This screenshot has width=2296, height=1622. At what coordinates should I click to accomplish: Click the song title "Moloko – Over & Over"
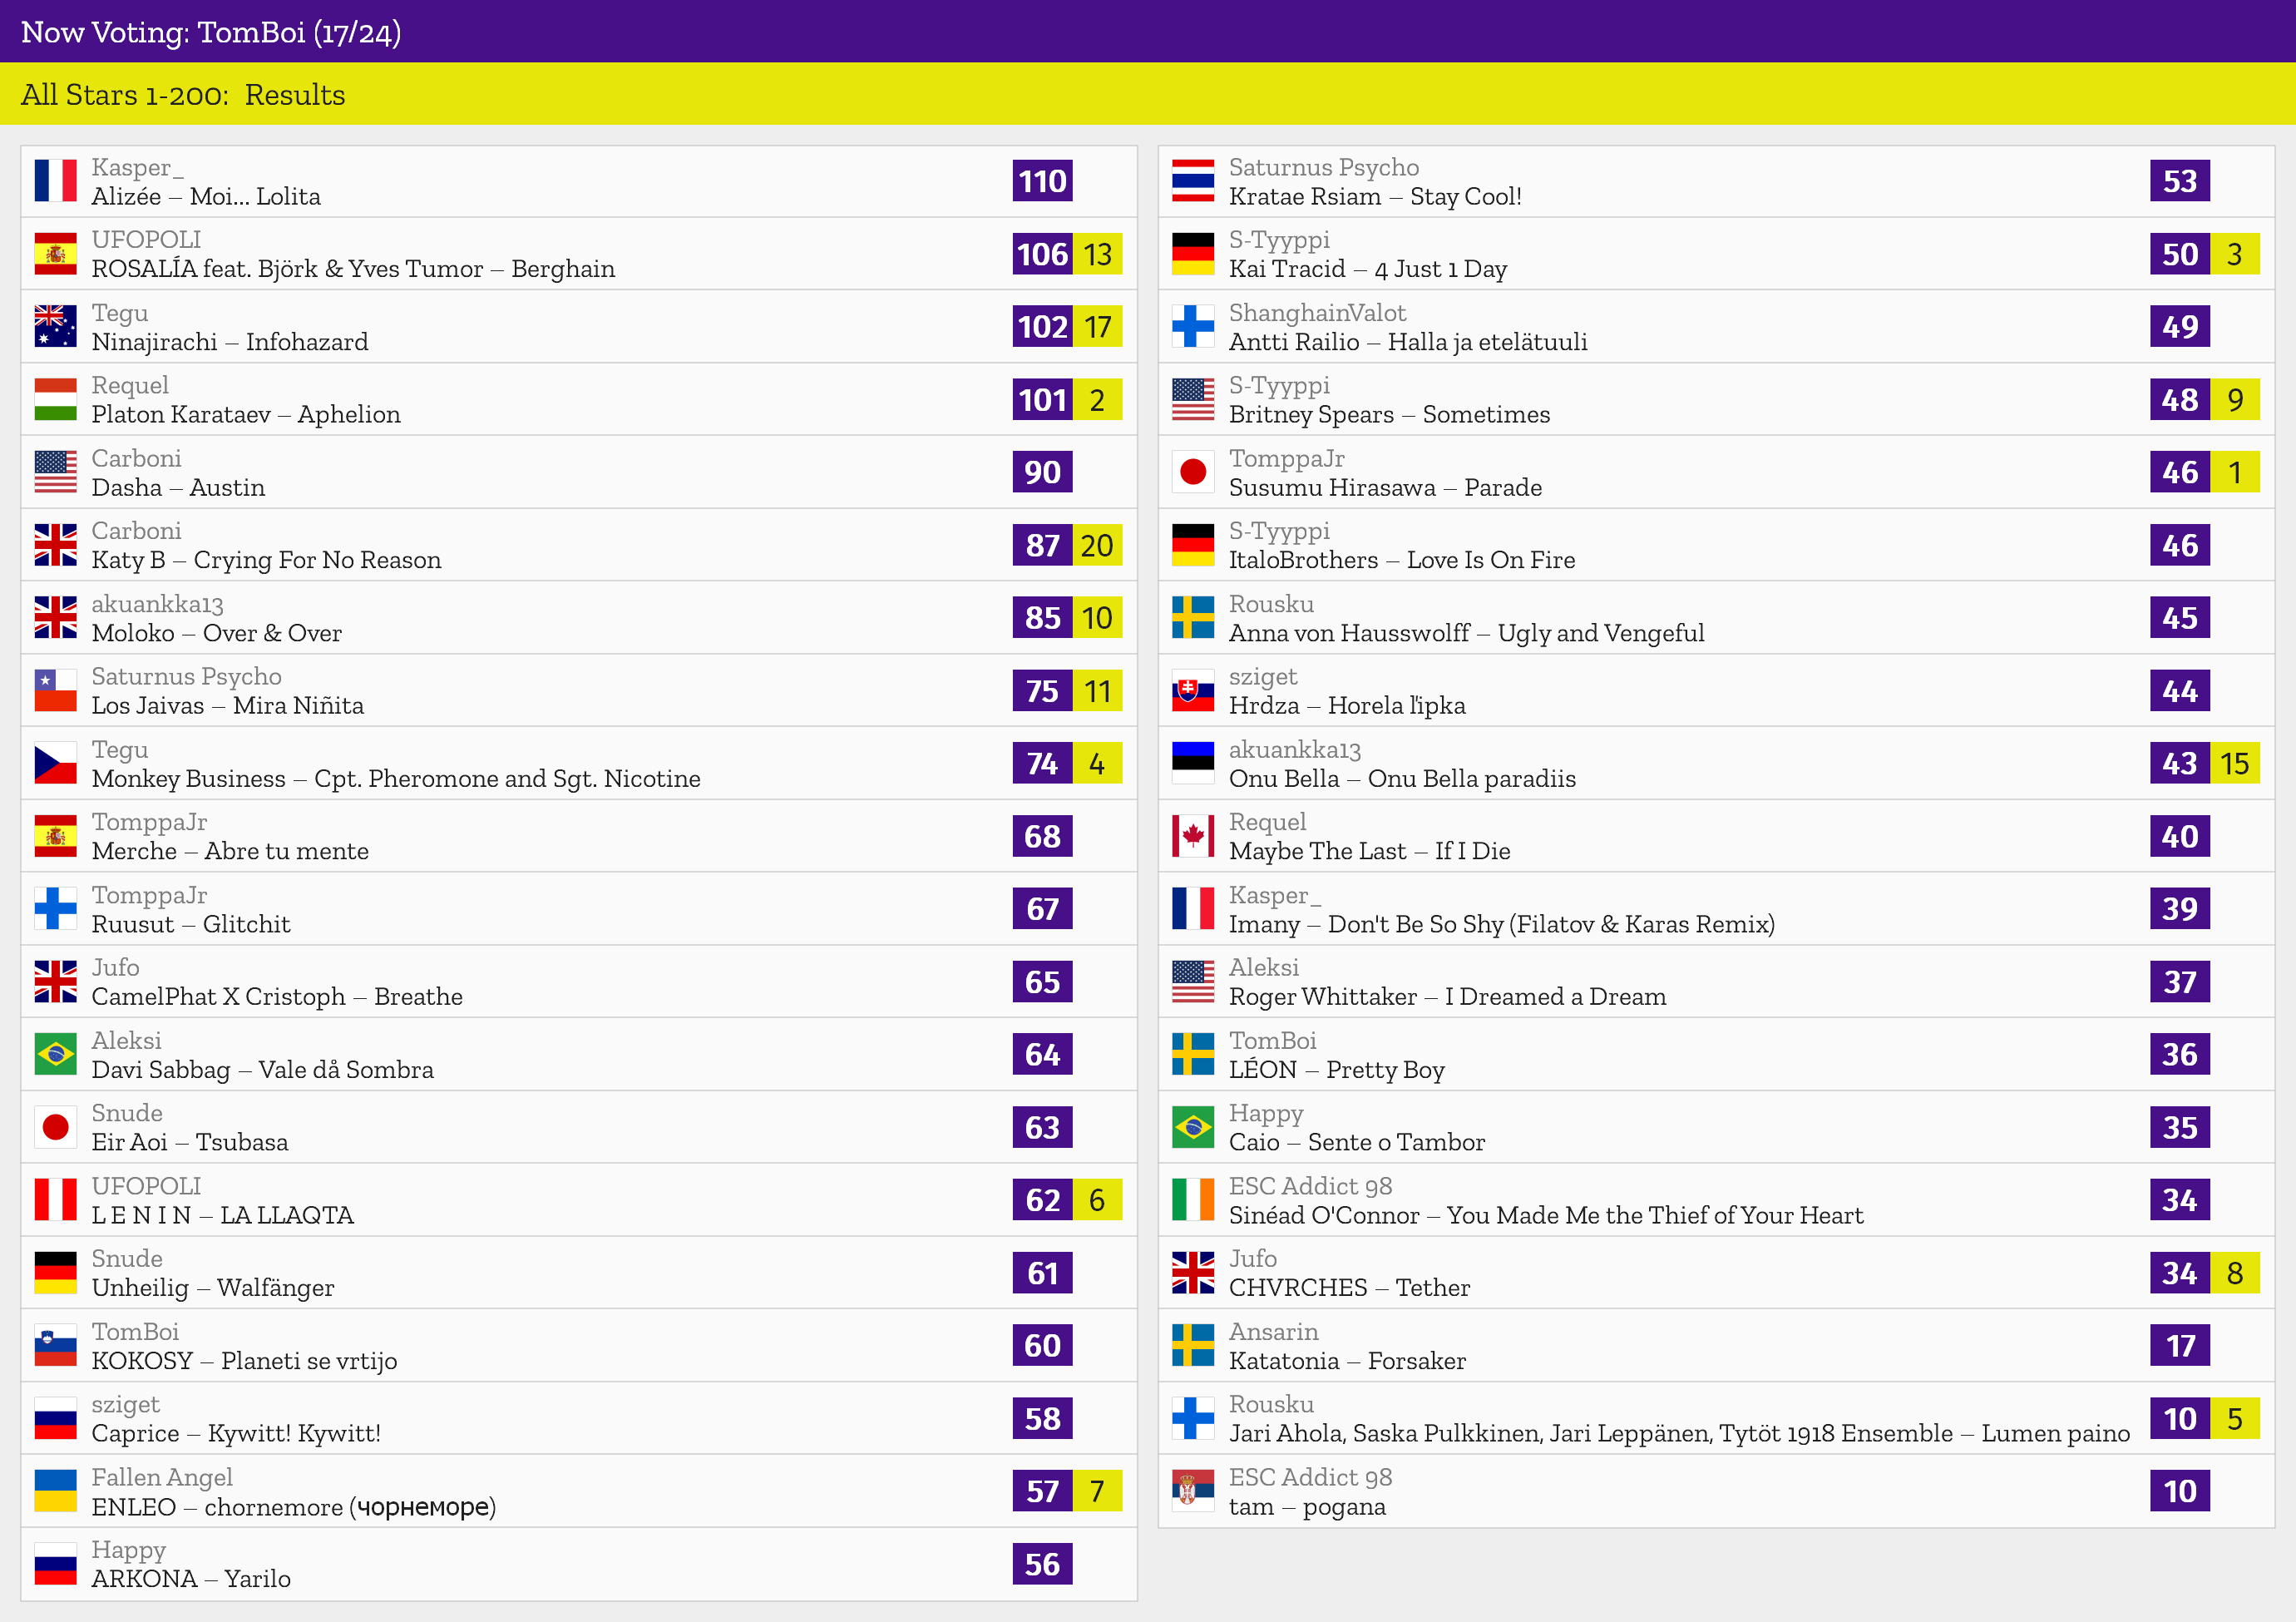217,633
